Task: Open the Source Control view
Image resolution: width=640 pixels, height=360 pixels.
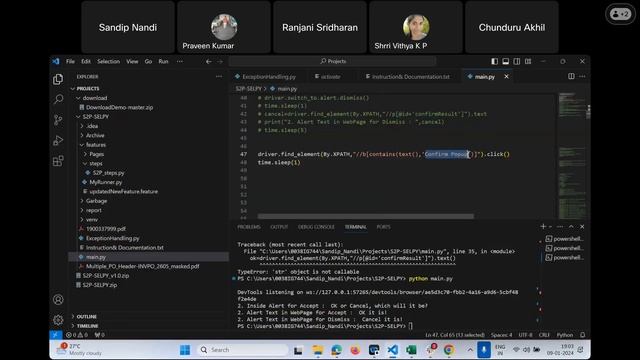Action: (58, 120)
